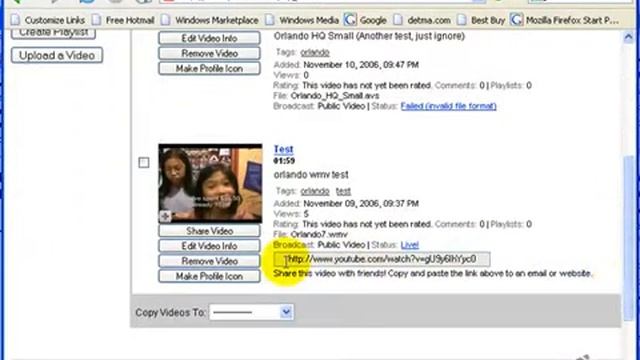Image resolution: width=640 pixels, height=360 pixels.
Task: Click the Create Playlist button
Action: 53,34
